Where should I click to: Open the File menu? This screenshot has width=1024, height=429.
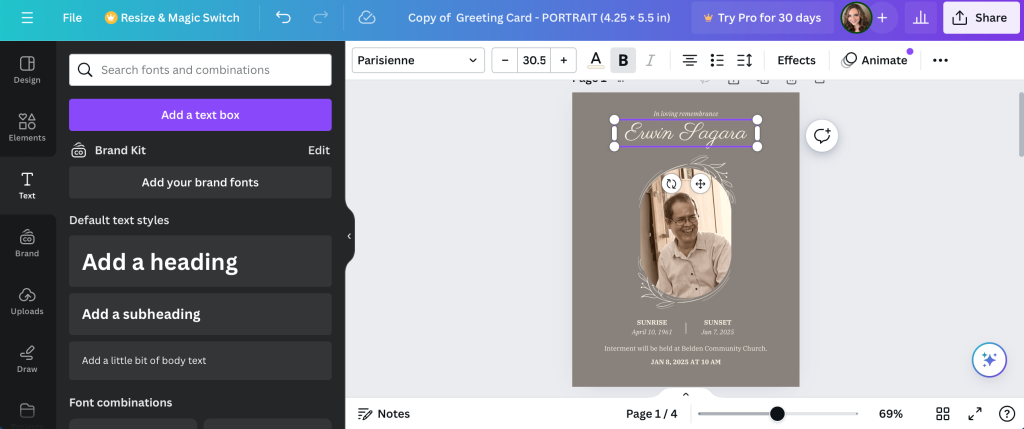[72, 18]
